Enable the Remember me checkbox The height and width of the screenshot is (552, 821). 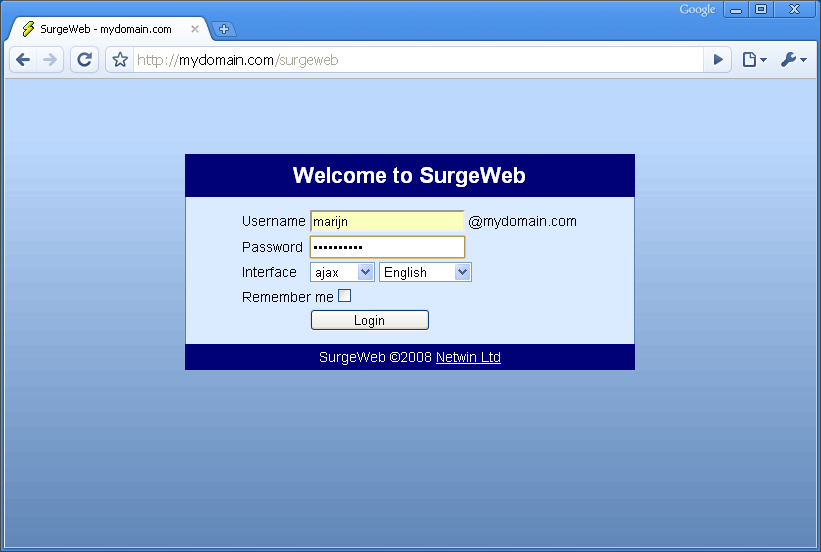[345, 296]
